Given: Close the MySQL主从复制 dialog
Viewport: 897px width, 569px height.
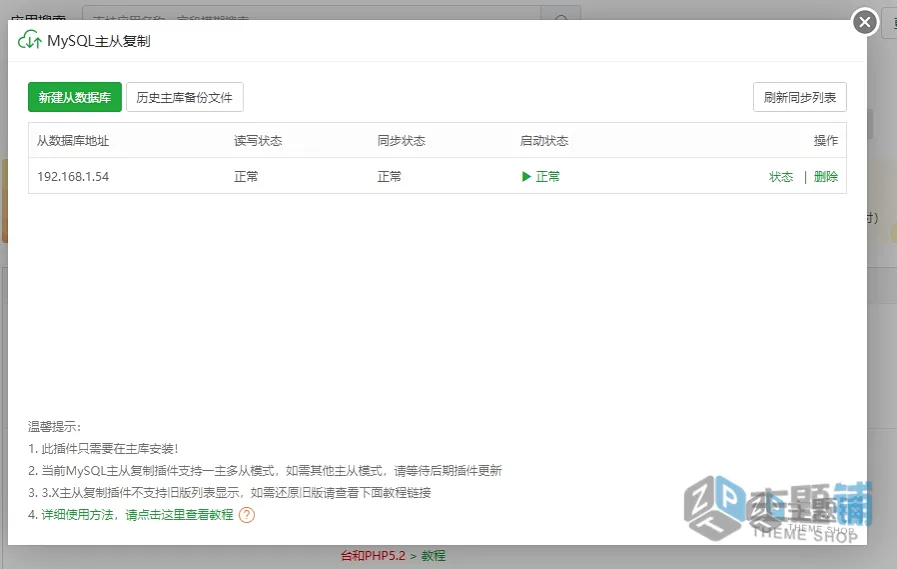Looking at the screenshot, I should coord(864,22).
